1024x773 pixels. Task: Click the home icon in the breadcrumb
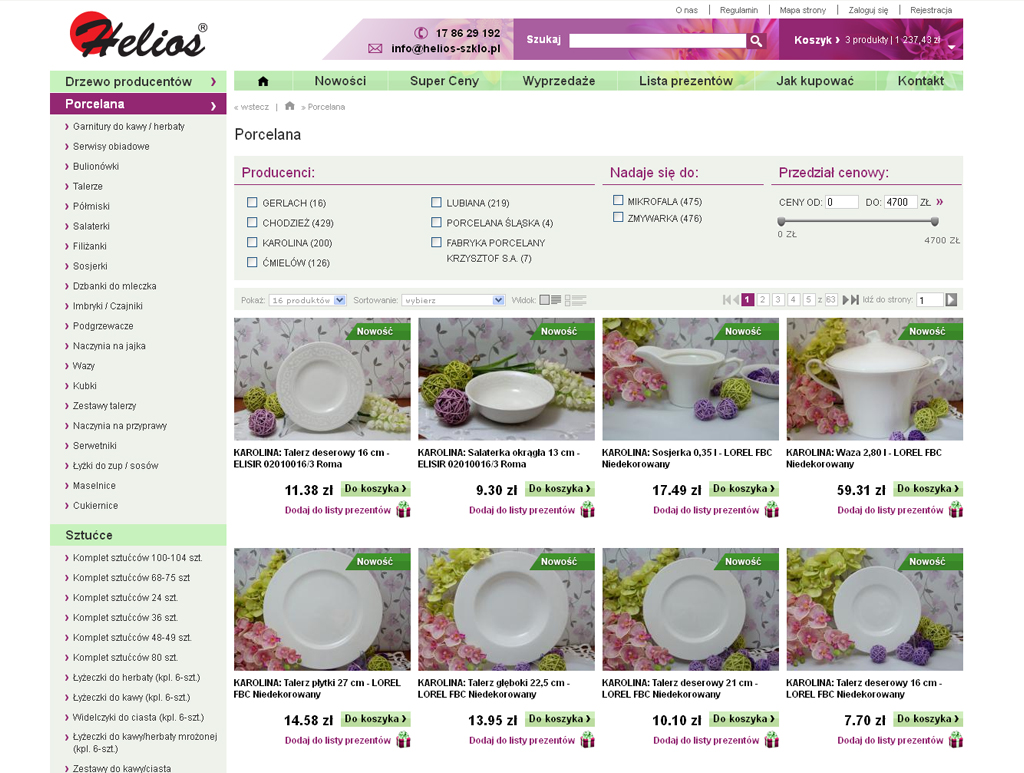[x=290, y=106]
